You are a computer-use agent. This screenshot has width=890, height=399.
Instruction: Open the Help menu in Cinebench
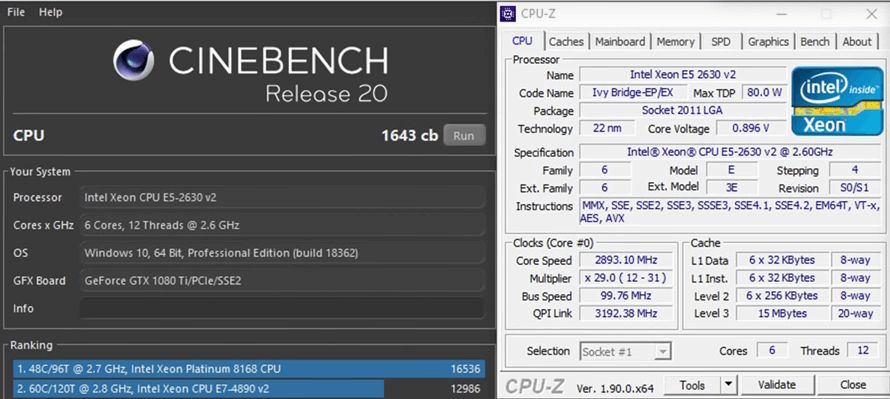pos(51,12)
